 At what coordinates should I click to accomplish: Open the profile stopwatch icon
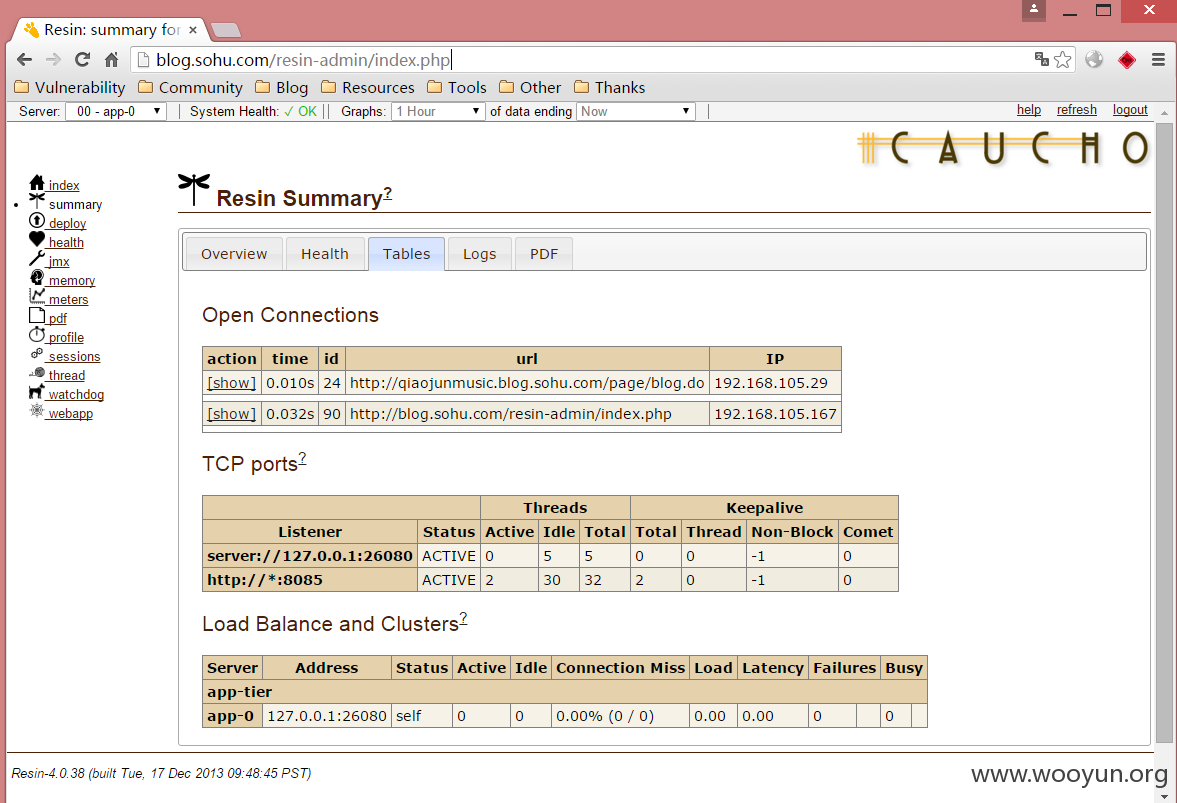click(37, 334)
